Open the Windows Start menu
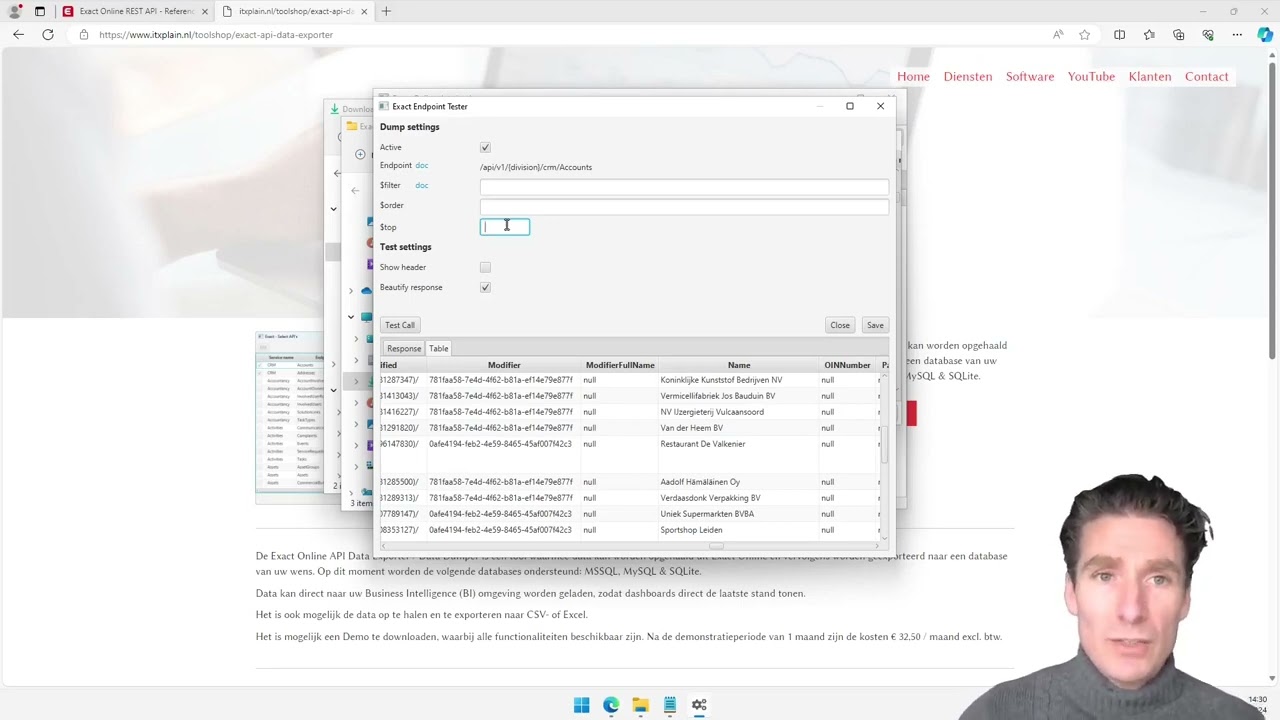The height and width of the screenshot is (720, 1280). click(x=582, y=705)
